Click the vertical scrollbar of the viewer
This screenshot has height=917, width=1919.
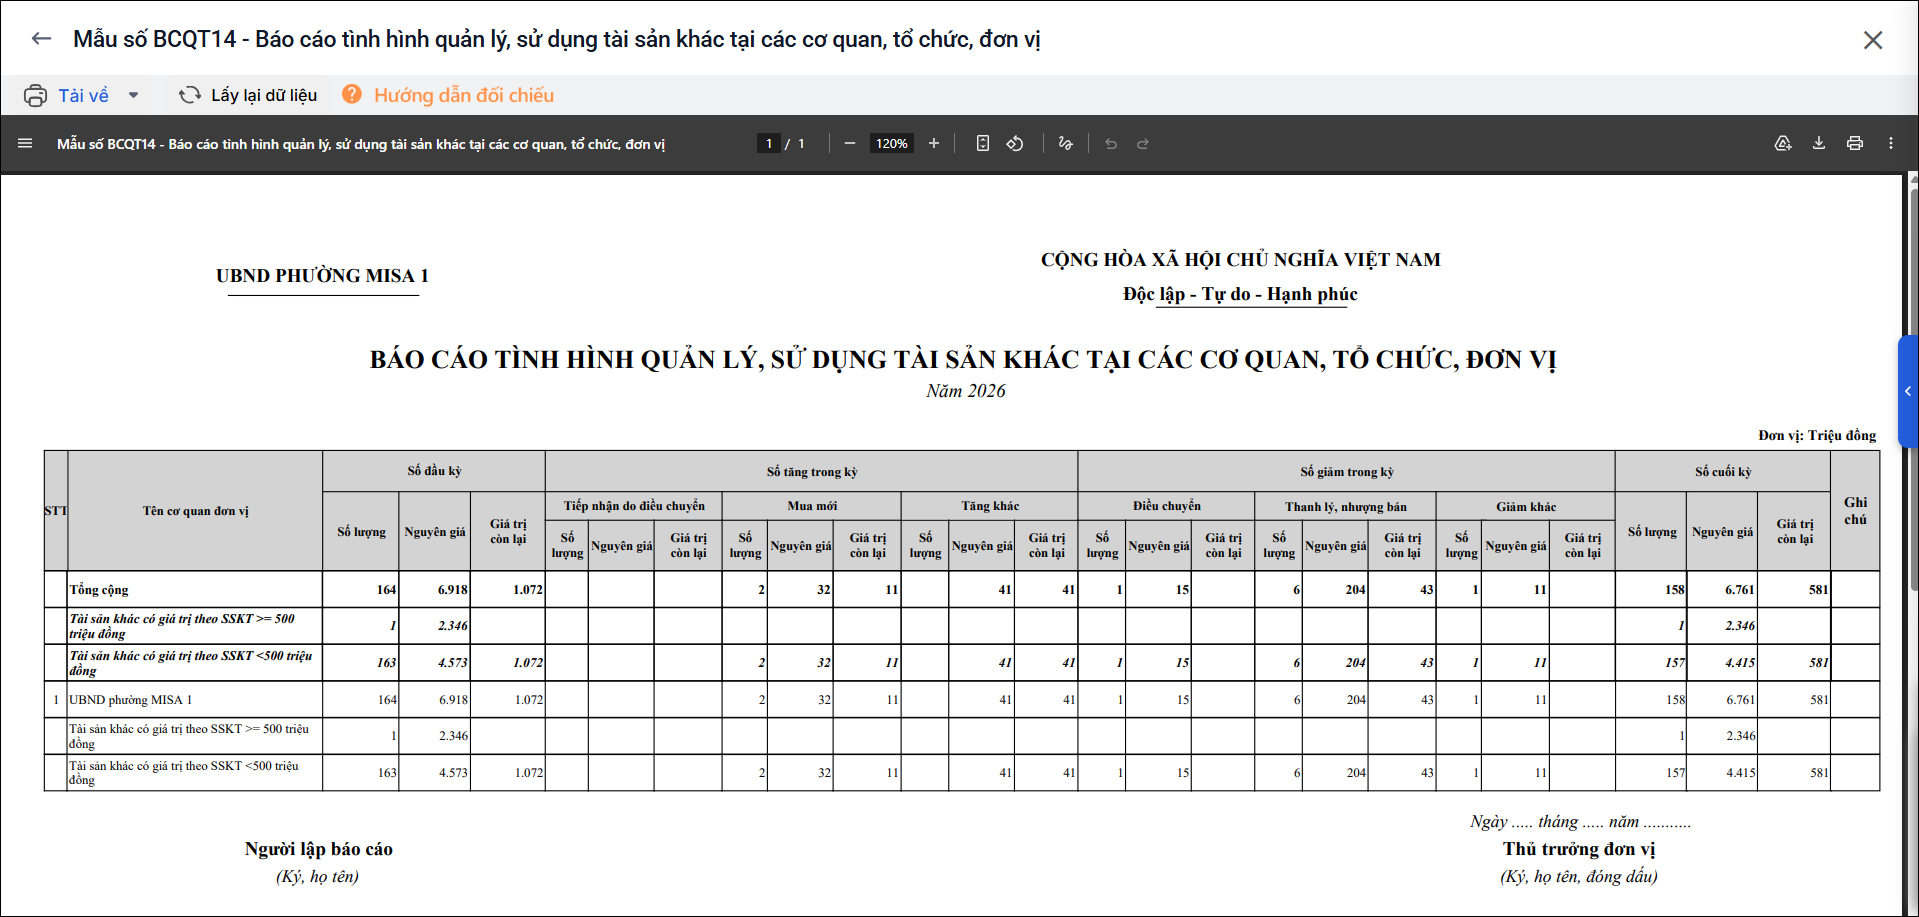tap(1913, 390)
